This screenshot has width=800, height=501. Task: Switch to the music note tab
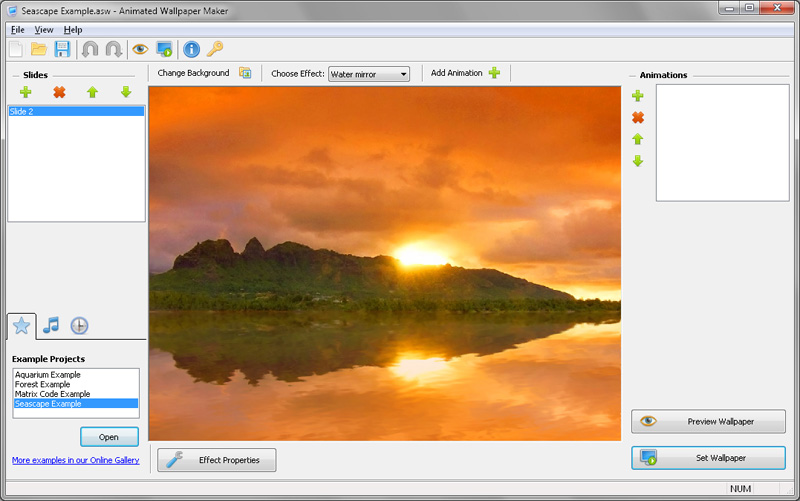point(51,325)
